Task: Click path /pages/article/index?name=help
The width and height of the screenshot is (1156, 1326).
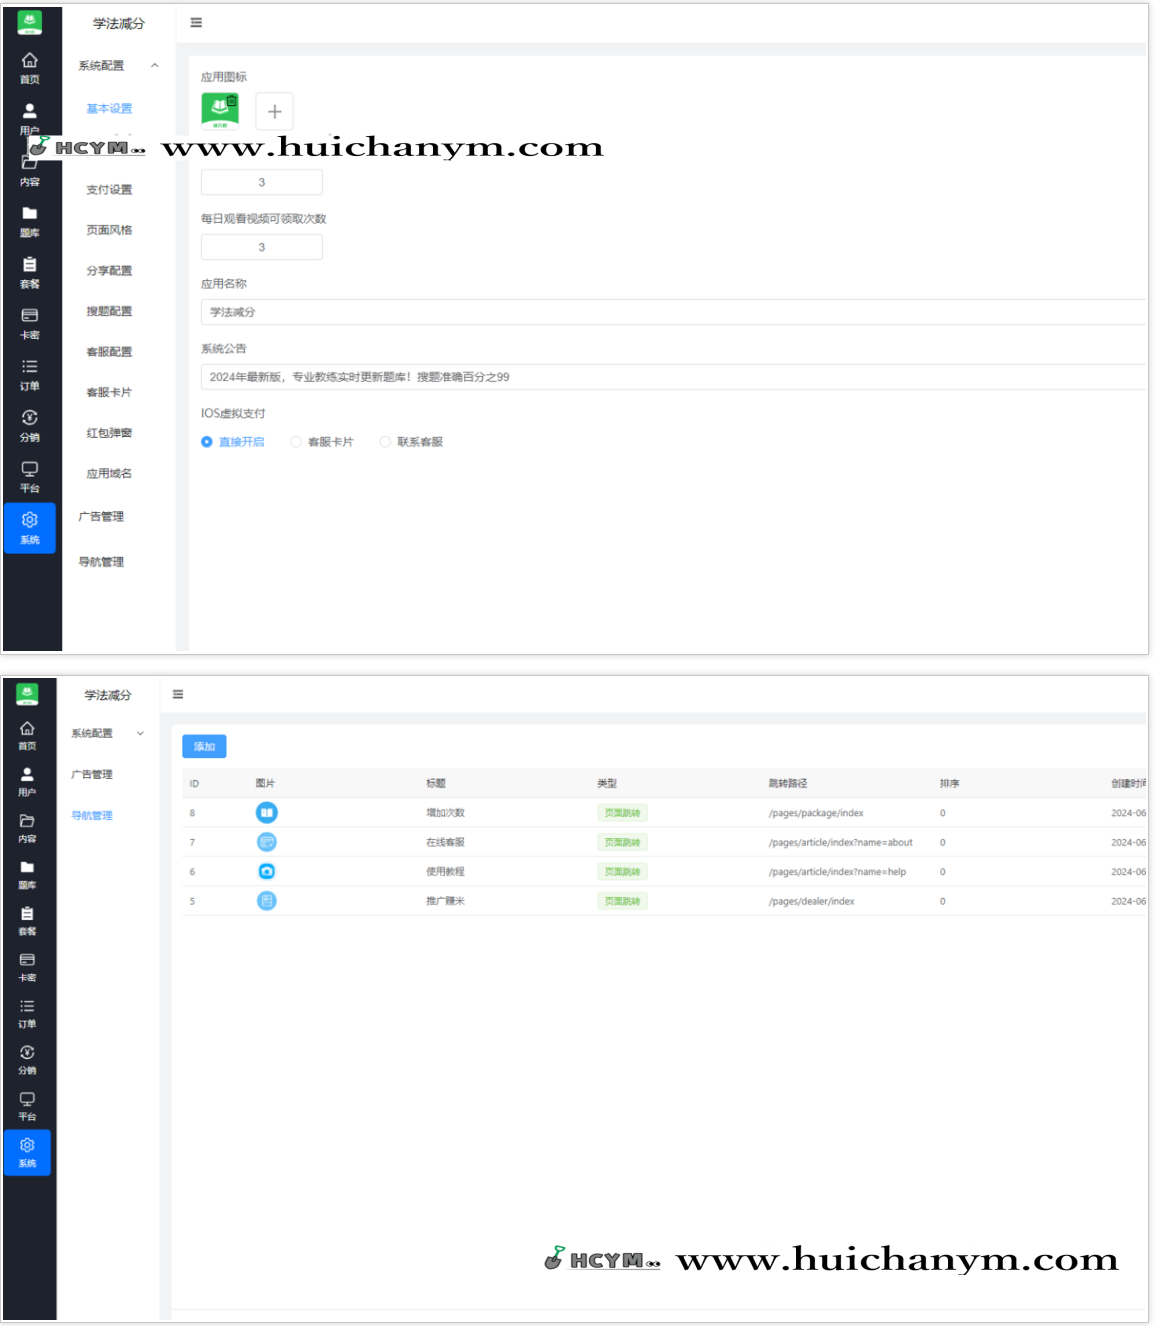Action: pyautogui.click(x=837, y=872)
